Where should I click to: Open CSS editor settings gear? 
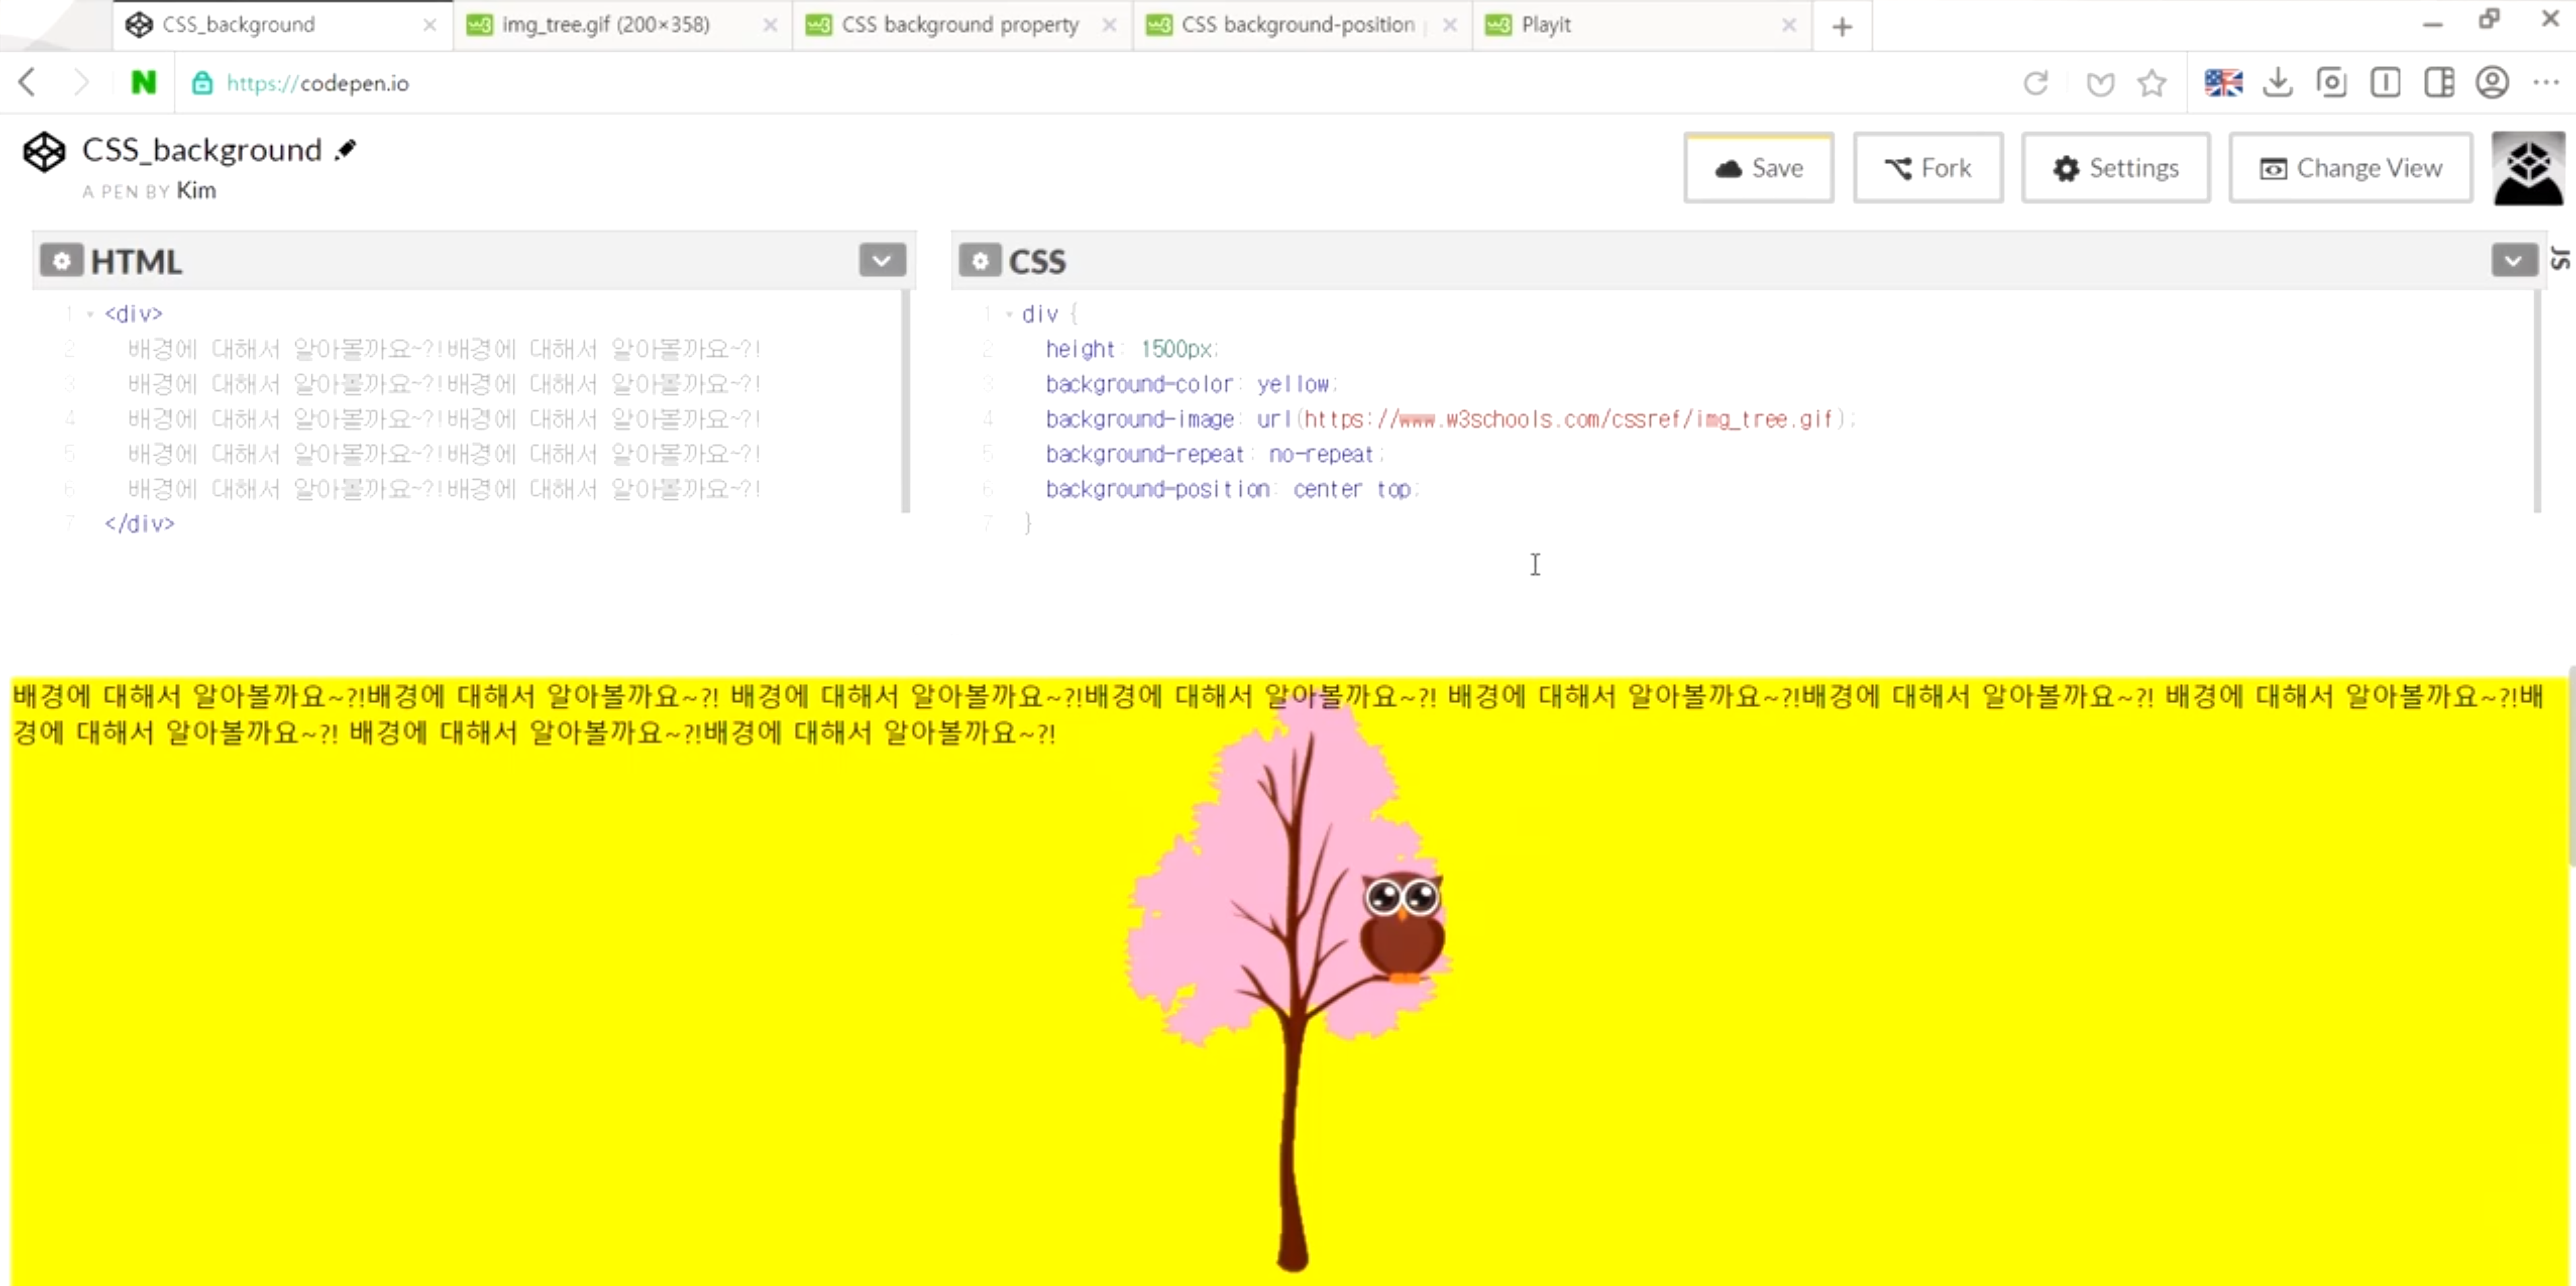point(980,261)
